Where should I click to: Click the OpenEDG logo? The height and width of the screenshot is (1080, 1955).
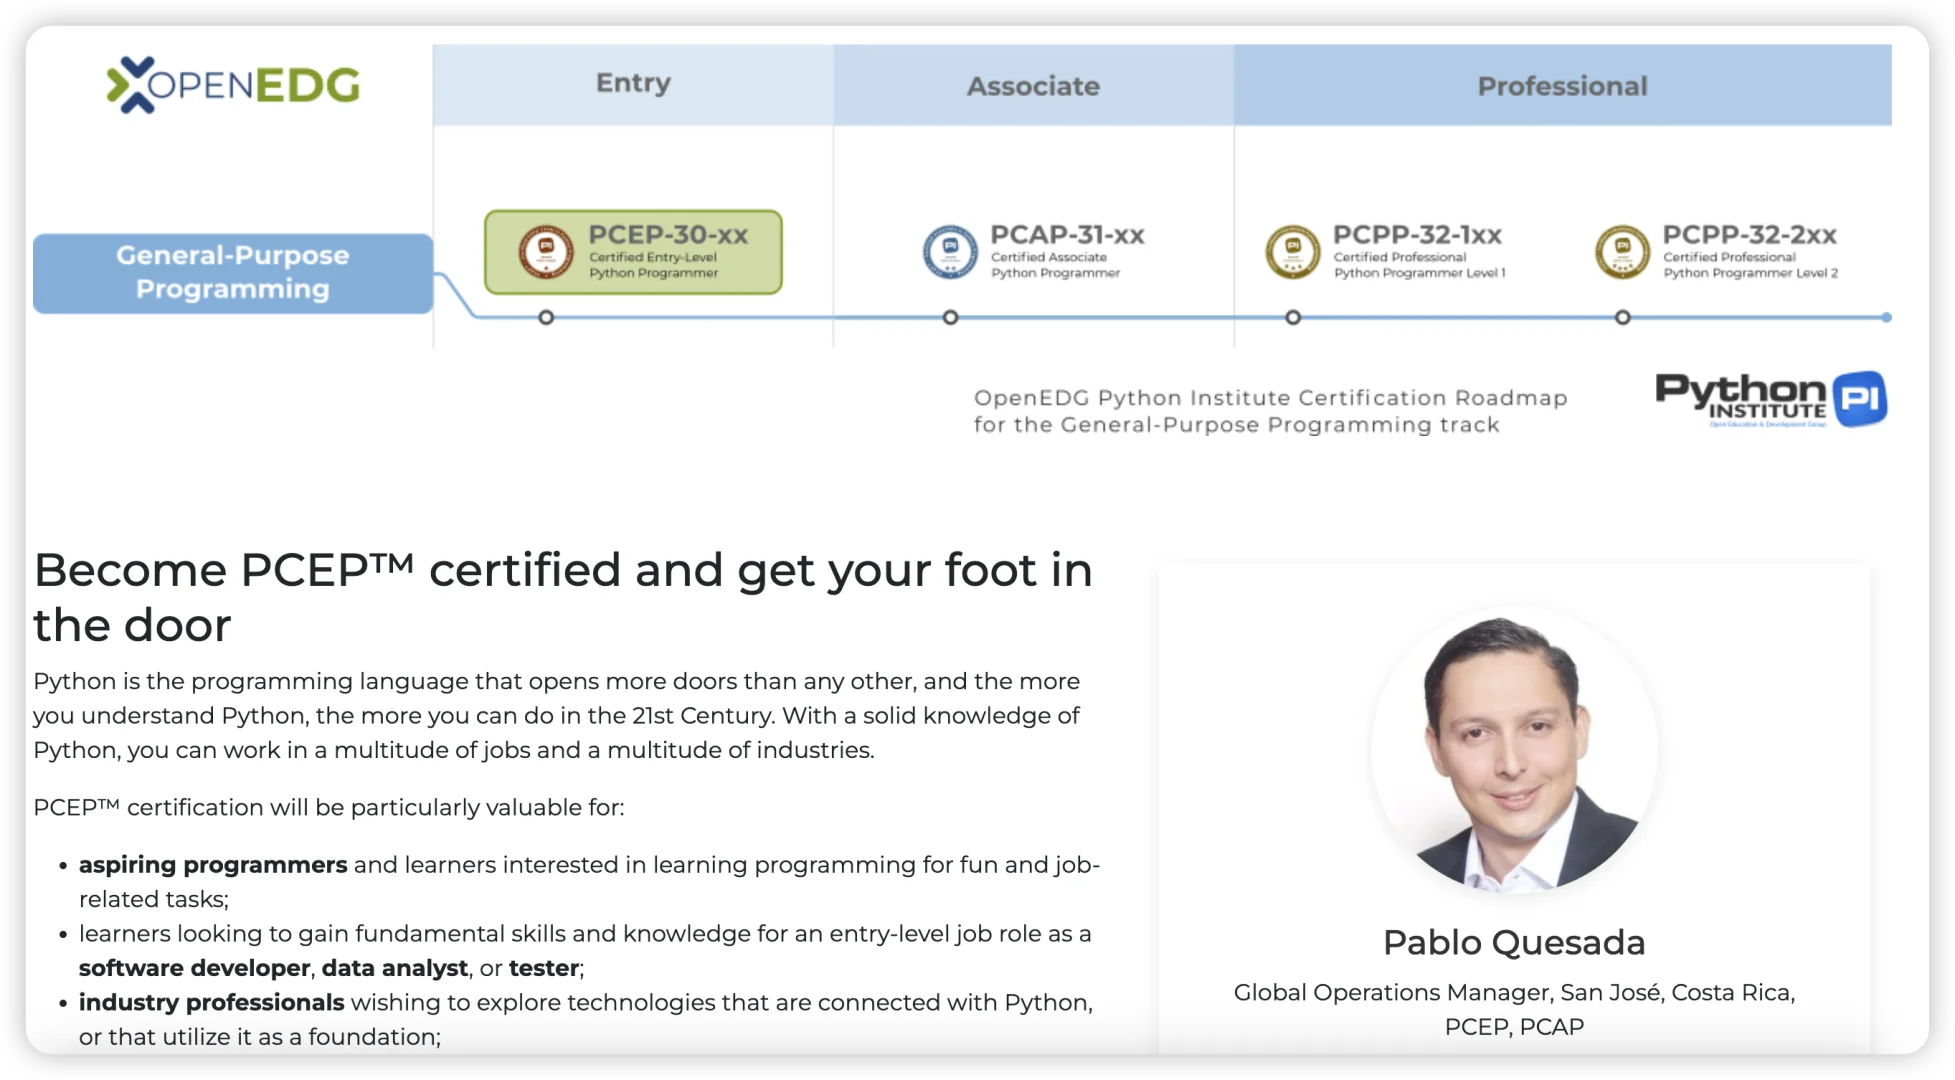pyautogui.click(x=232, y=85)
